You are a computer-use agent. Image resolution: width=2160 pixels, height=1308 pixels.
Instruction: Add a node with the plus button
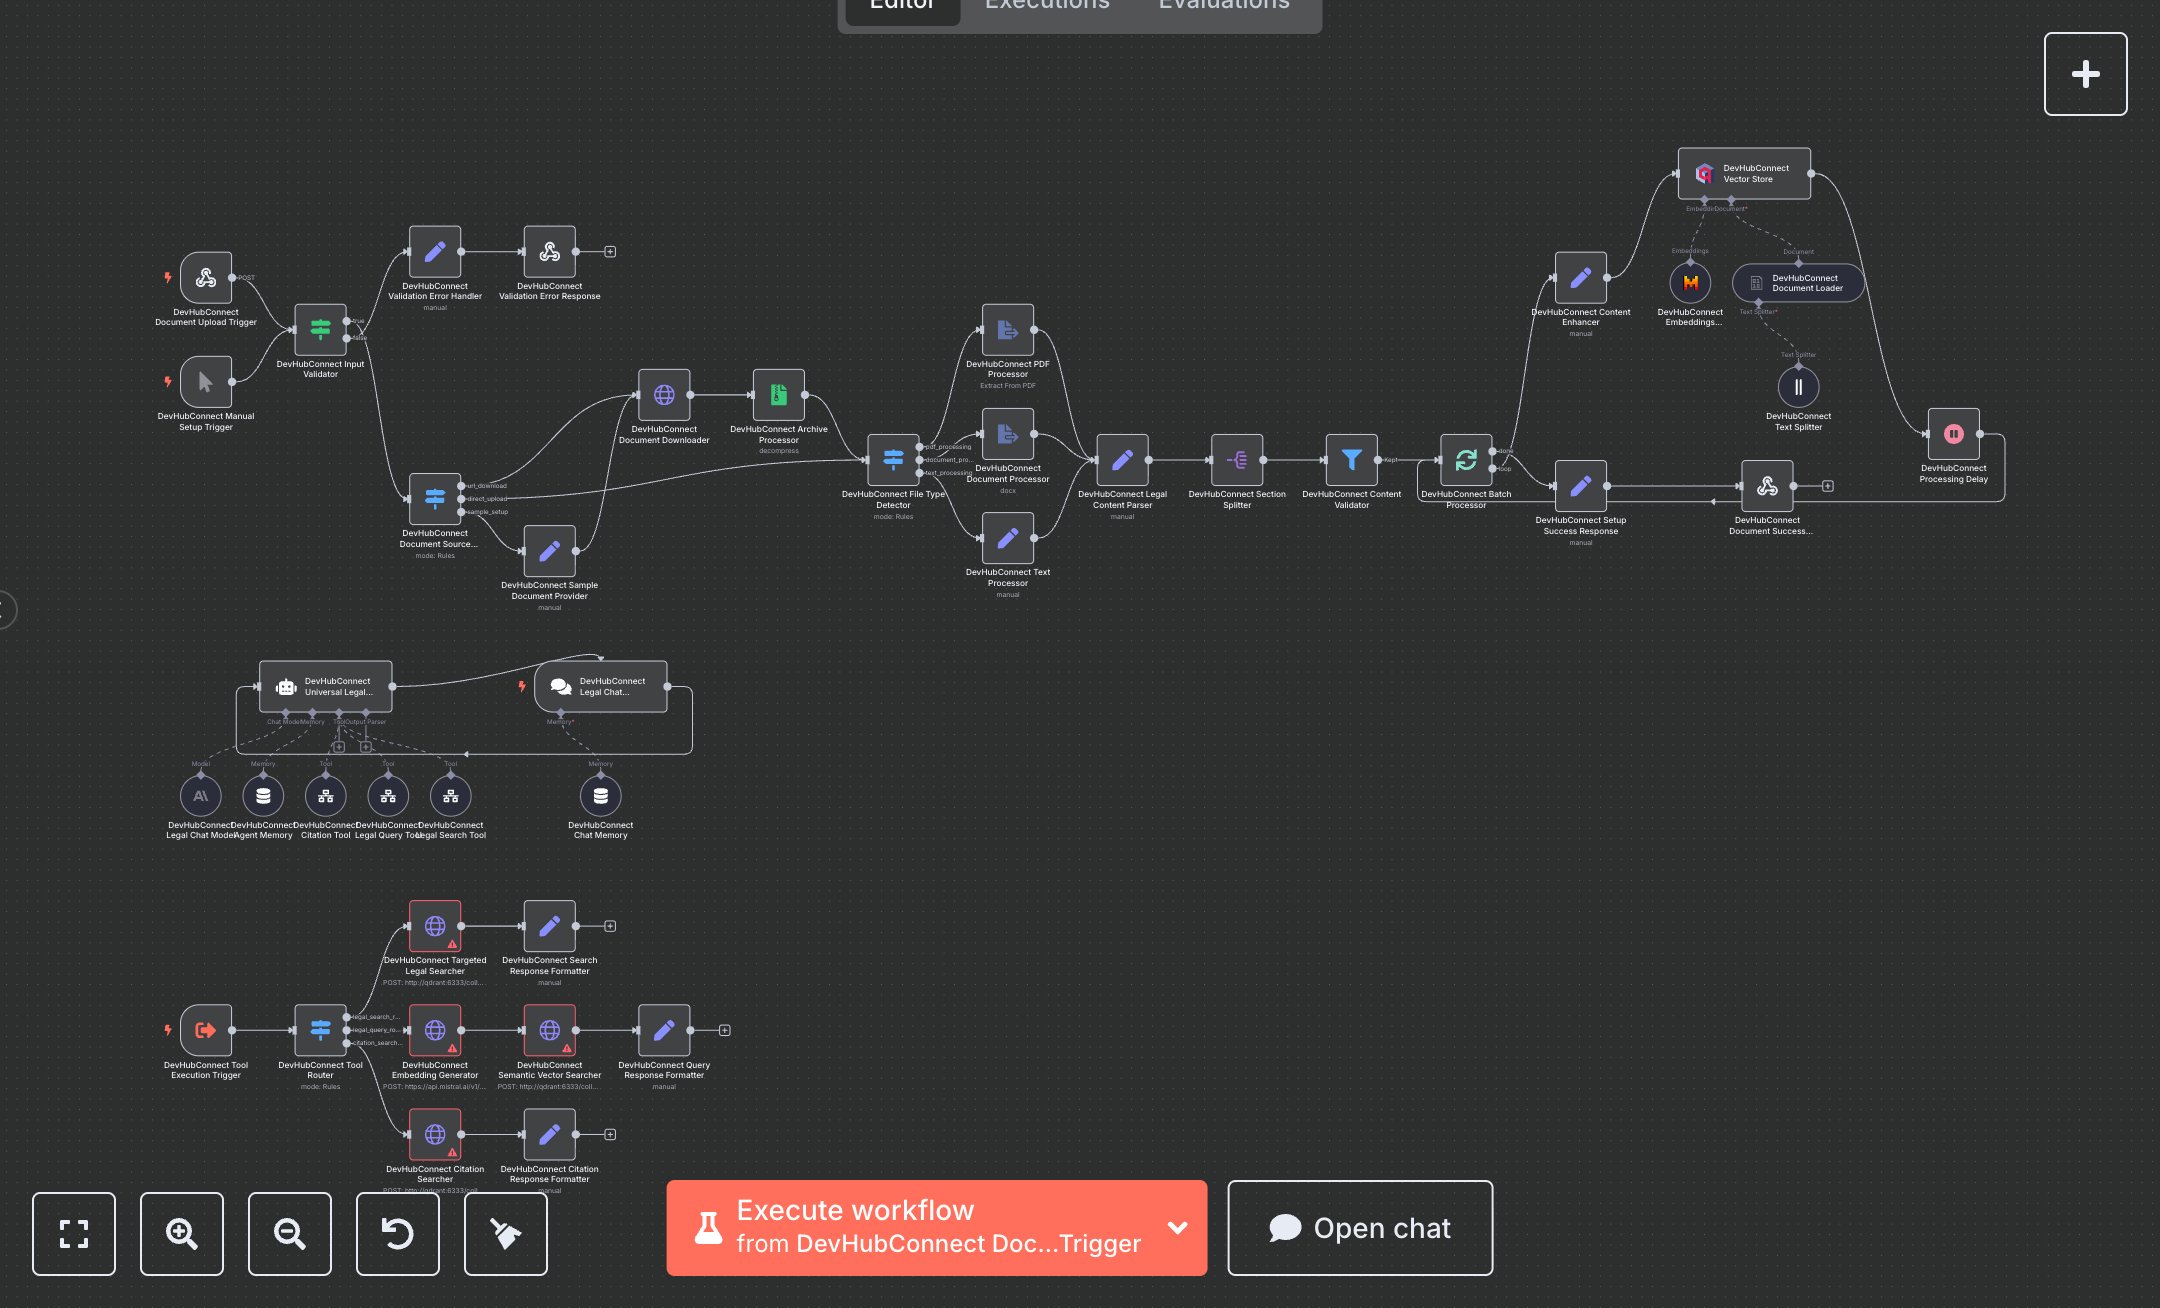click(2085, 74)
